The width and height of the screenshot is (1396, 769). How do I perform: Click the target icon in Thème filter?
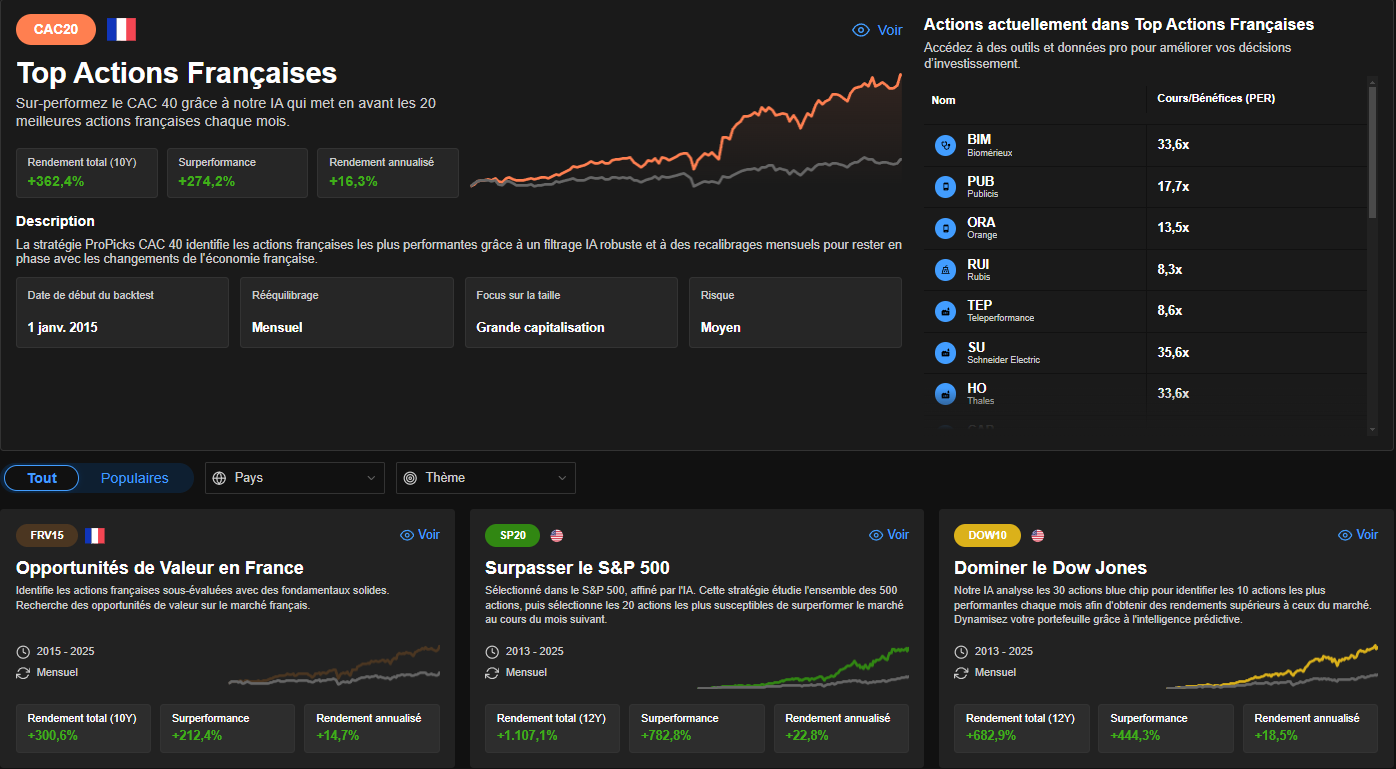[x=410, y=478]
